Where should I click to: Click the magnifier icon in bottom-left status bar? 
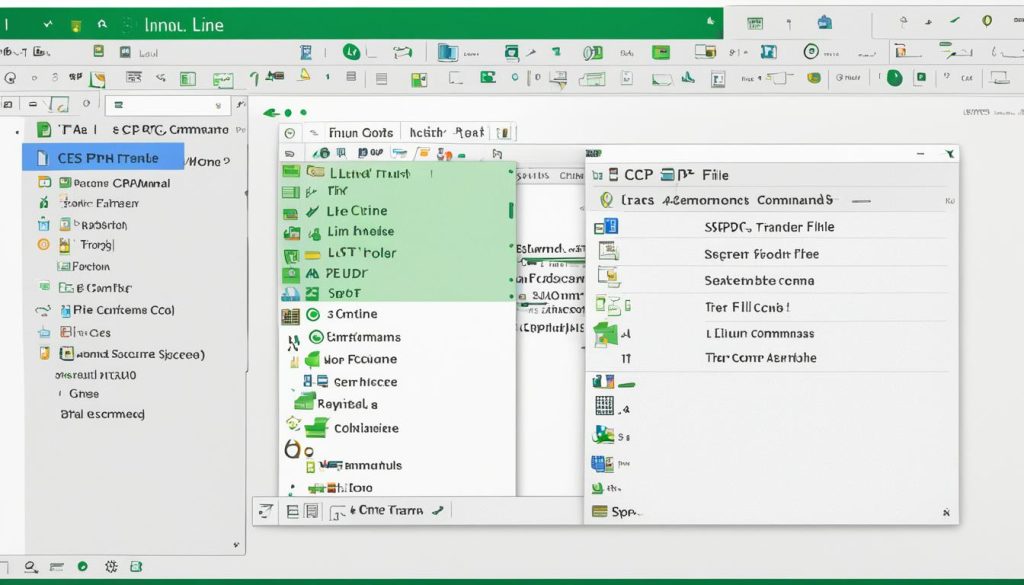click(x=31, y=567)
